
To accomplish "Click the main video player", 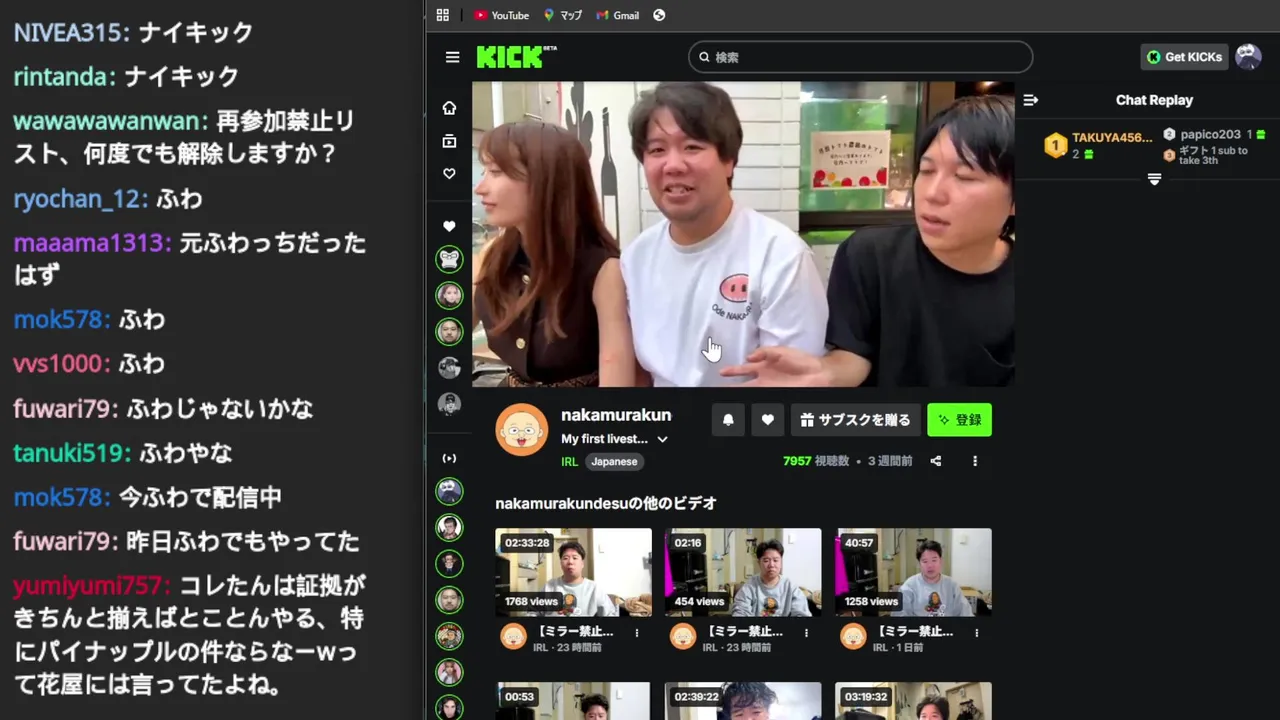I will pyautogui.click(x=743, y=234).
